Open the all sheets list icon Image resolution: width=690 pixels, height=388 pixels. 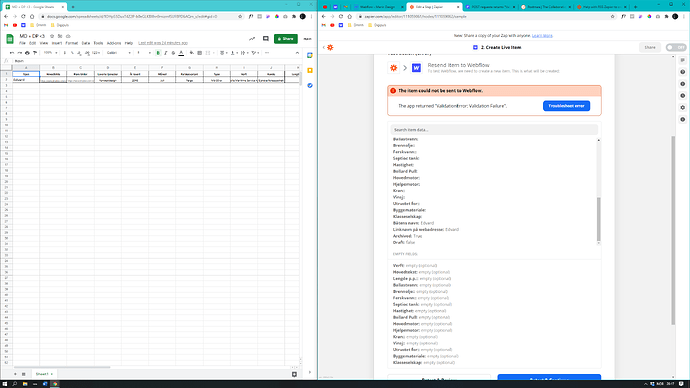pyautogui.click(x=24, y=374)
